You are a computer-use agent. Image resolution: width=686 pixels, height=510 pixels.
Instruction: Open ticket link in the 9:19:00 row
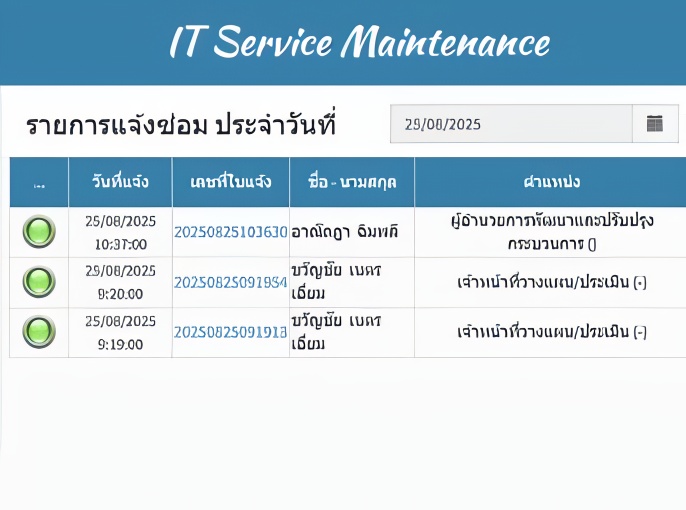(231, 332)
